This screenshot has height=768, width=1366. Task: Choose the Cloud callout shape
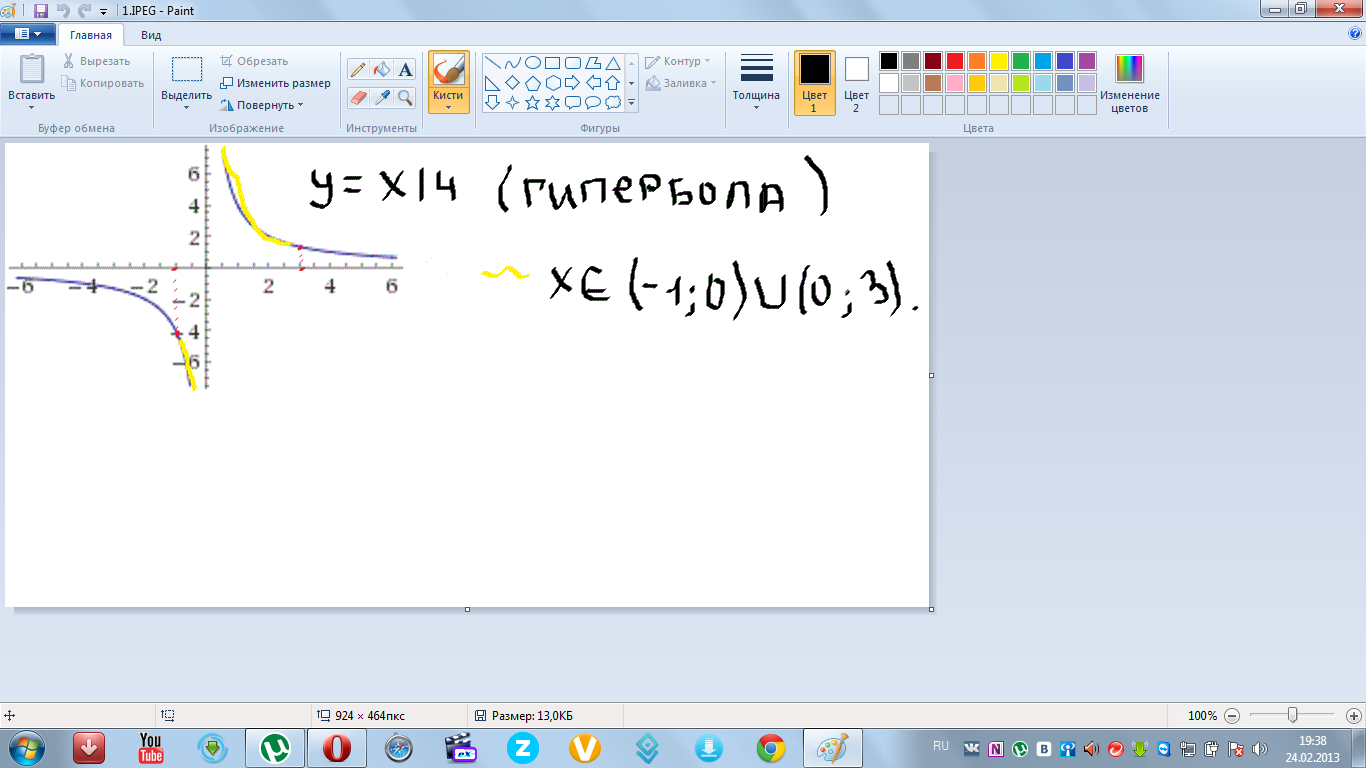coord(613,103)
